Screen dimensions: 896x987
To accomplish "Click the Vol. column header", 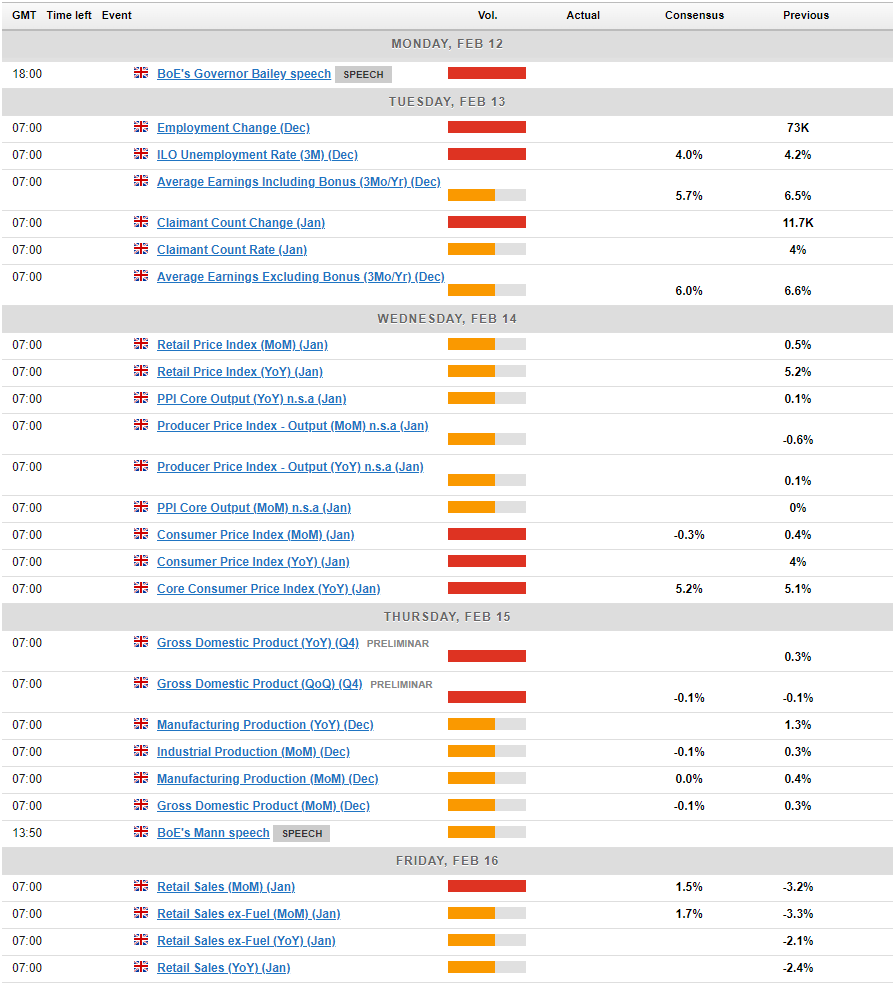I will [x=487, y=15].
